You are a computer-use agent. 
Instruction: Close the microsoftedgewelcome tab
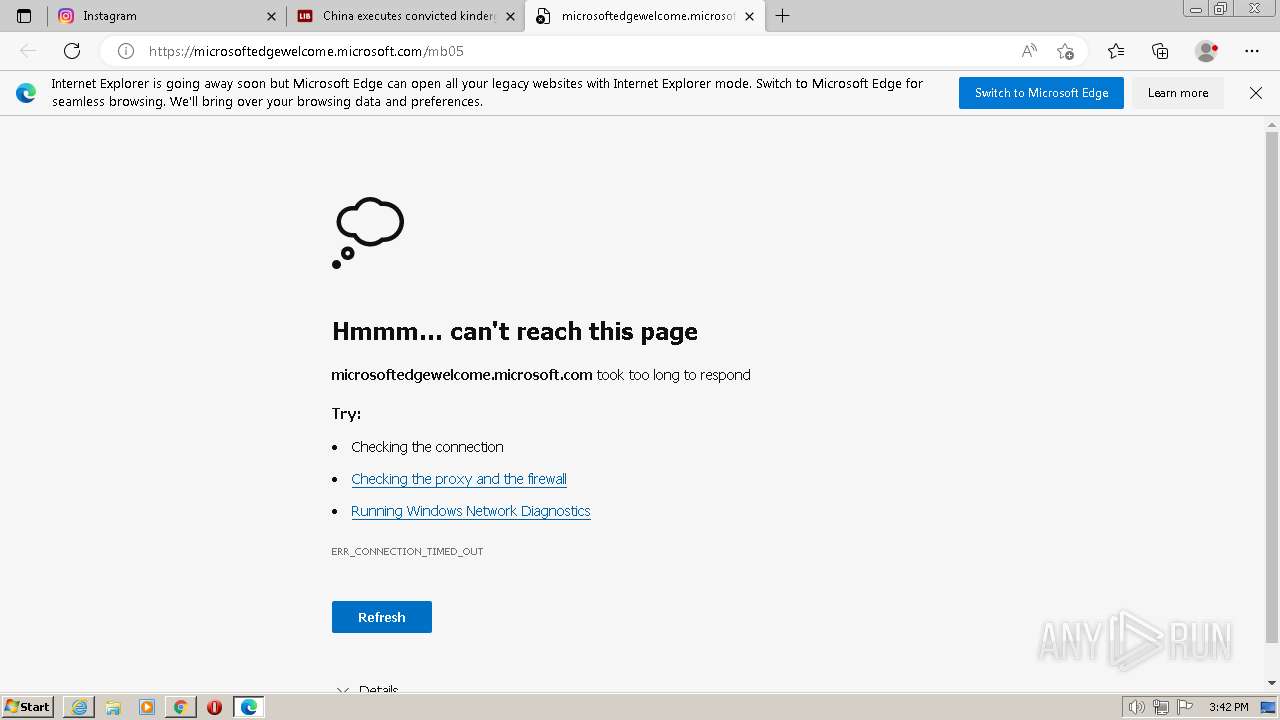tap(749, 16)
